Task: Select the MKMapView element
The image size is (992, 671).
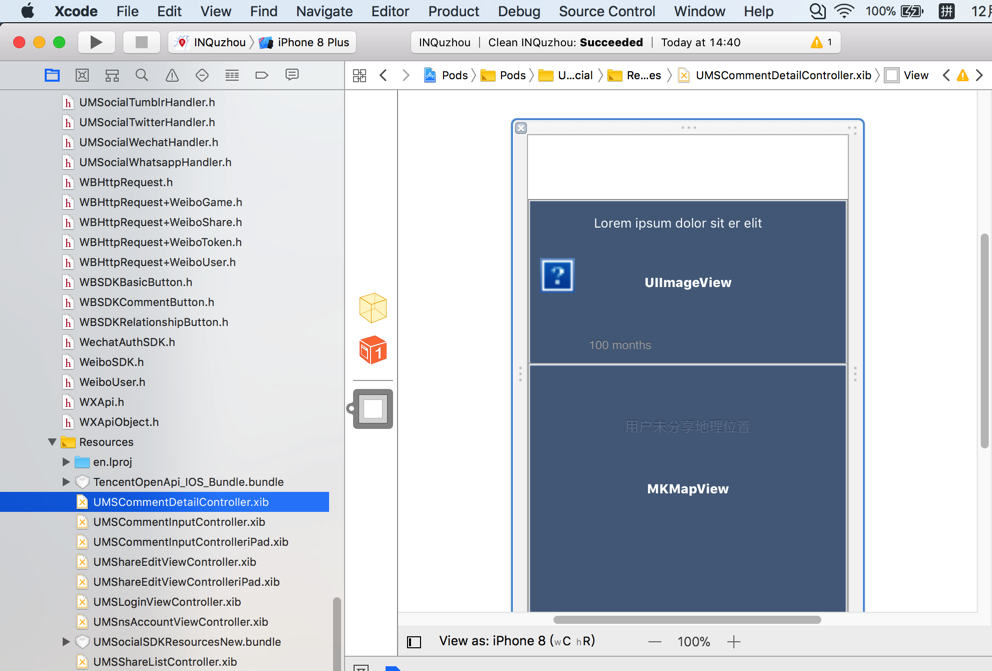Action: coord(688,489)
